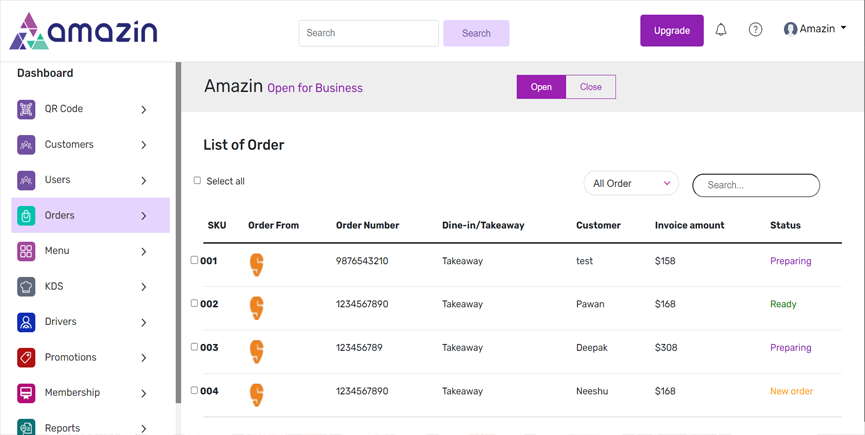Select the Customers sidebar icon

pyautogui.click(x=26, y=145)
